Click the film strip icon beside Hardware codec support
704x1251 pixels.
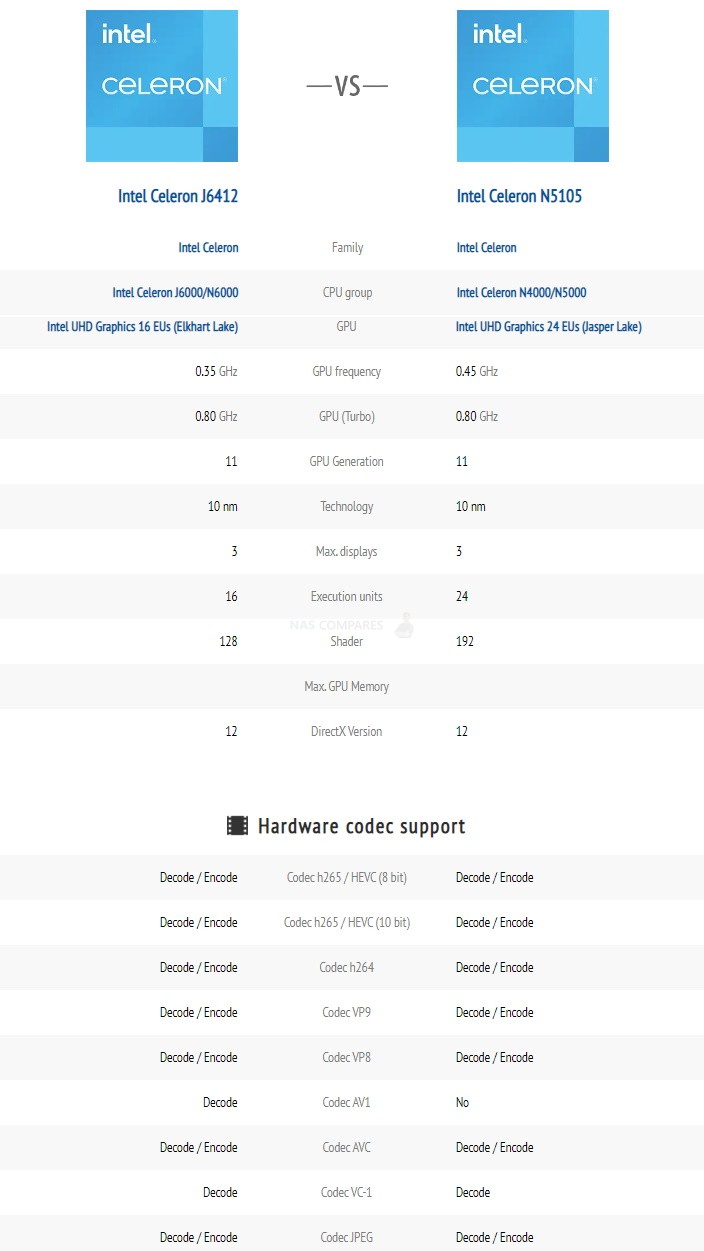pos(237,826)
